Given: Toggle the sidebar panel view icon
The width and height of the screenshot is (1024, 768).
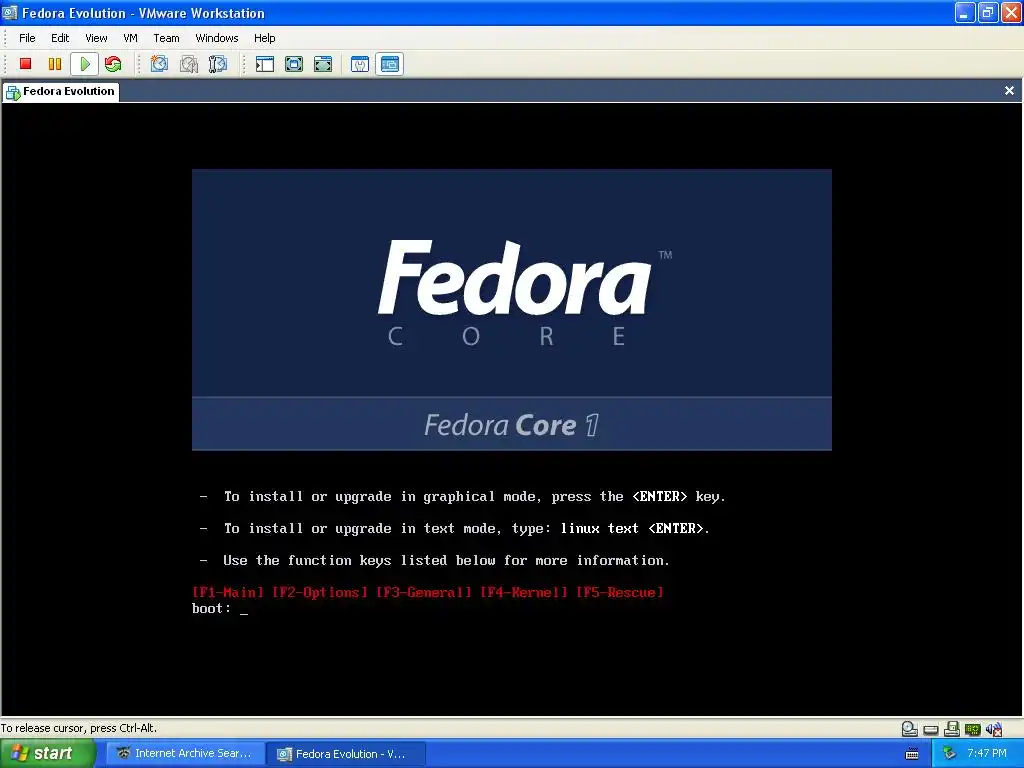Looking at the screenshot, I should tap(264, 63).
